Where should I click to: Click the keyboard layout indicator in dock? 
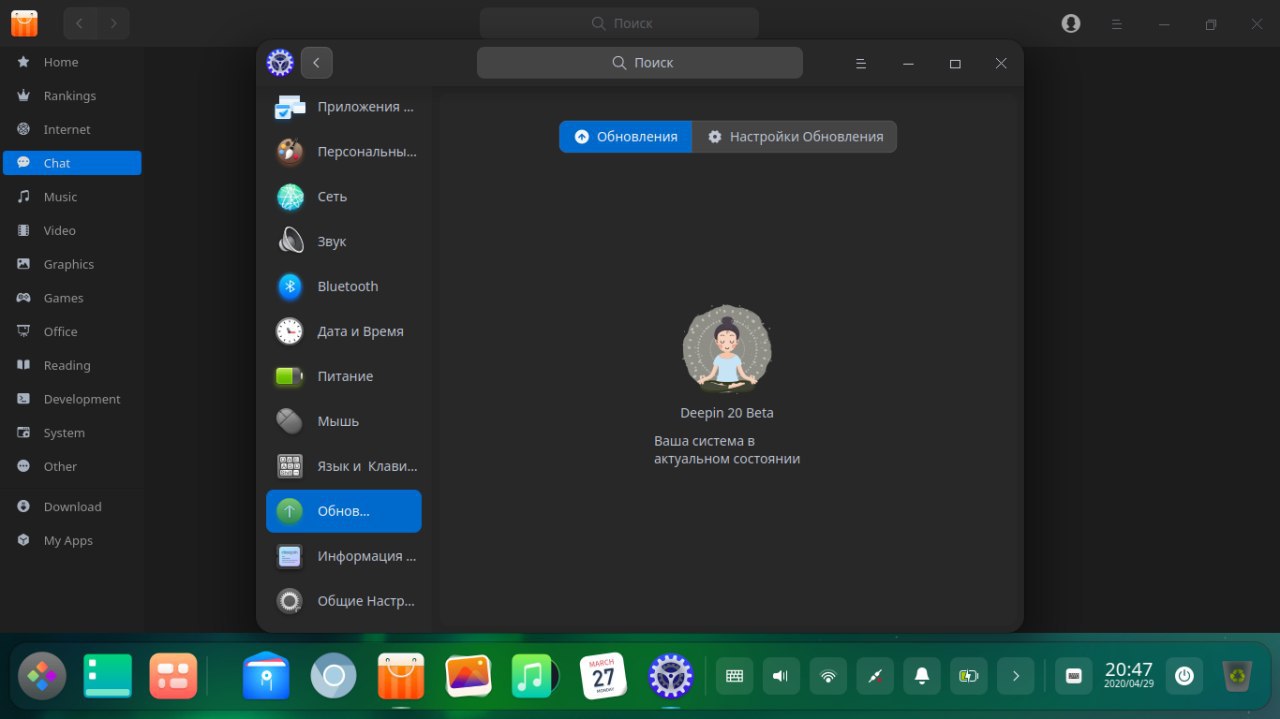1074,676
